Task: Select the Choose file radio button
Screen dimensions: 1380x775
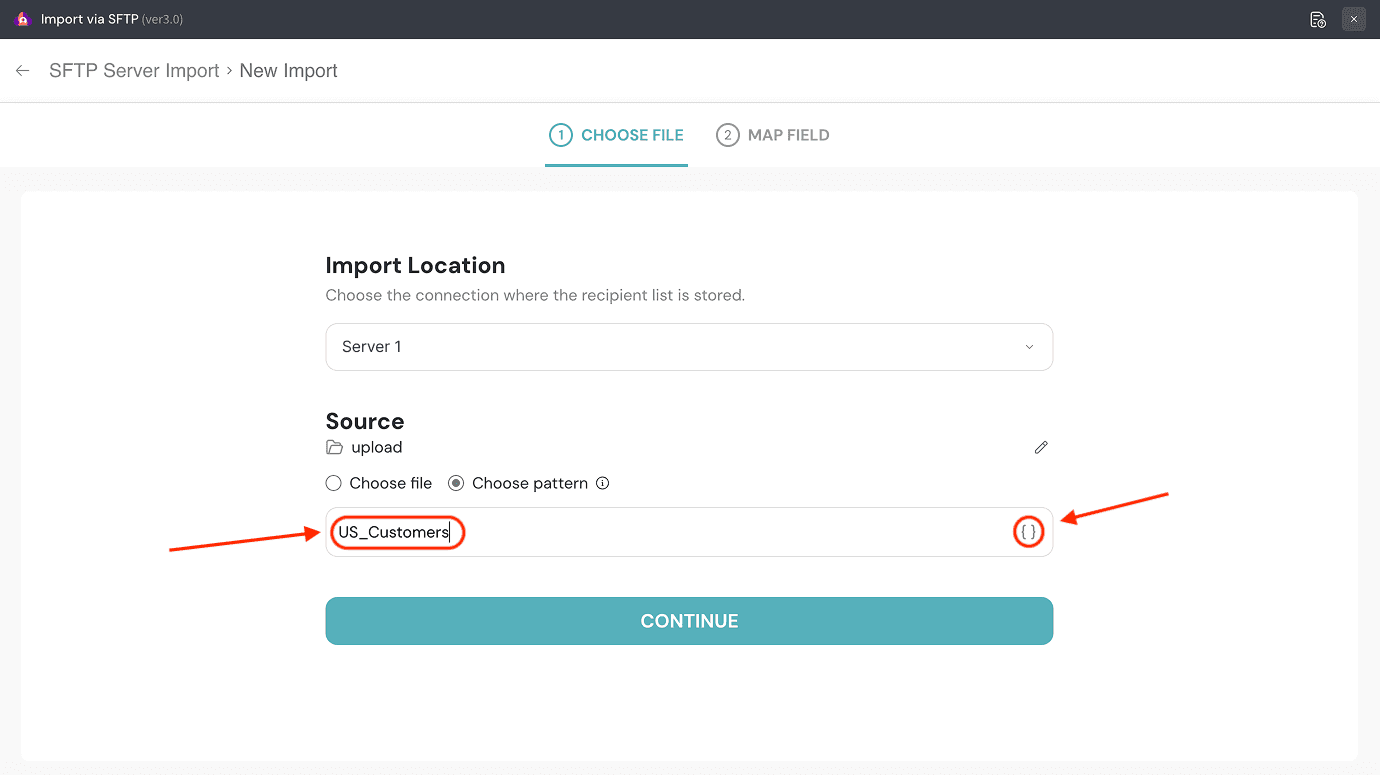Action: point(334,483)
